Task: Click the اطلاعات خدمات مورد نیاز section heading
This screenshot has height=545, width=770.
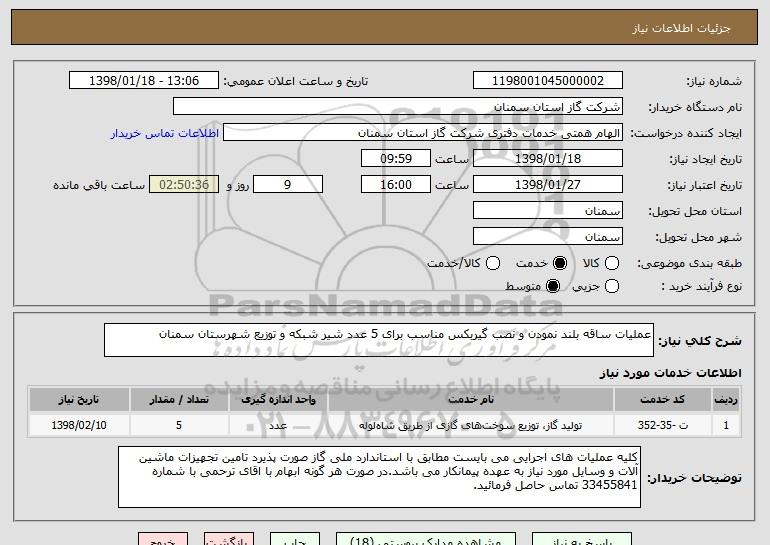Action: (x=670, y=373)
